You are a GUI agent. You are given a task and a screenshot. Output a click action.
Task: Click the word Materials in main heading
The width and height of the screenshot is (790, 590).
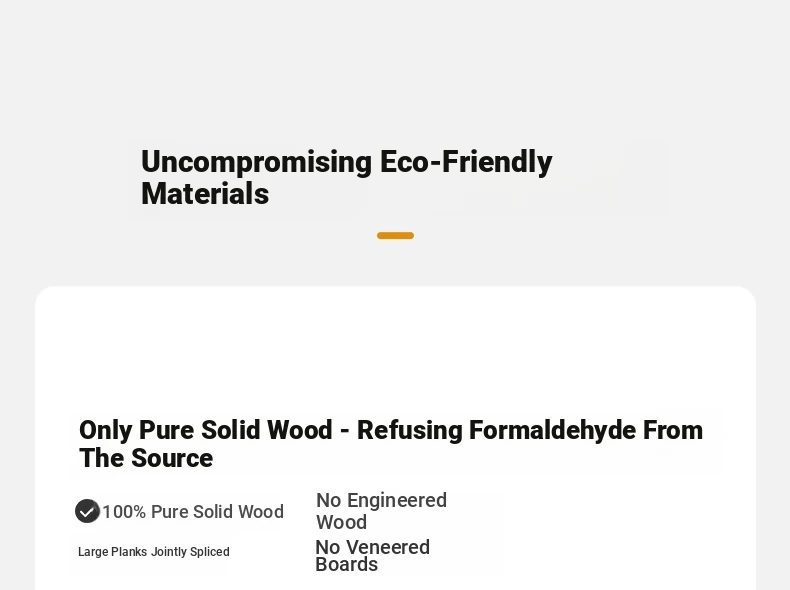coord(205,194)
